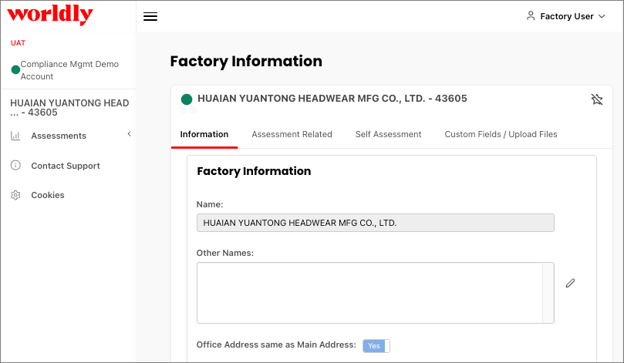Viewport: 624px width, 363px height.
Task: Select the Information tab
Action: [x=204, y=135]
